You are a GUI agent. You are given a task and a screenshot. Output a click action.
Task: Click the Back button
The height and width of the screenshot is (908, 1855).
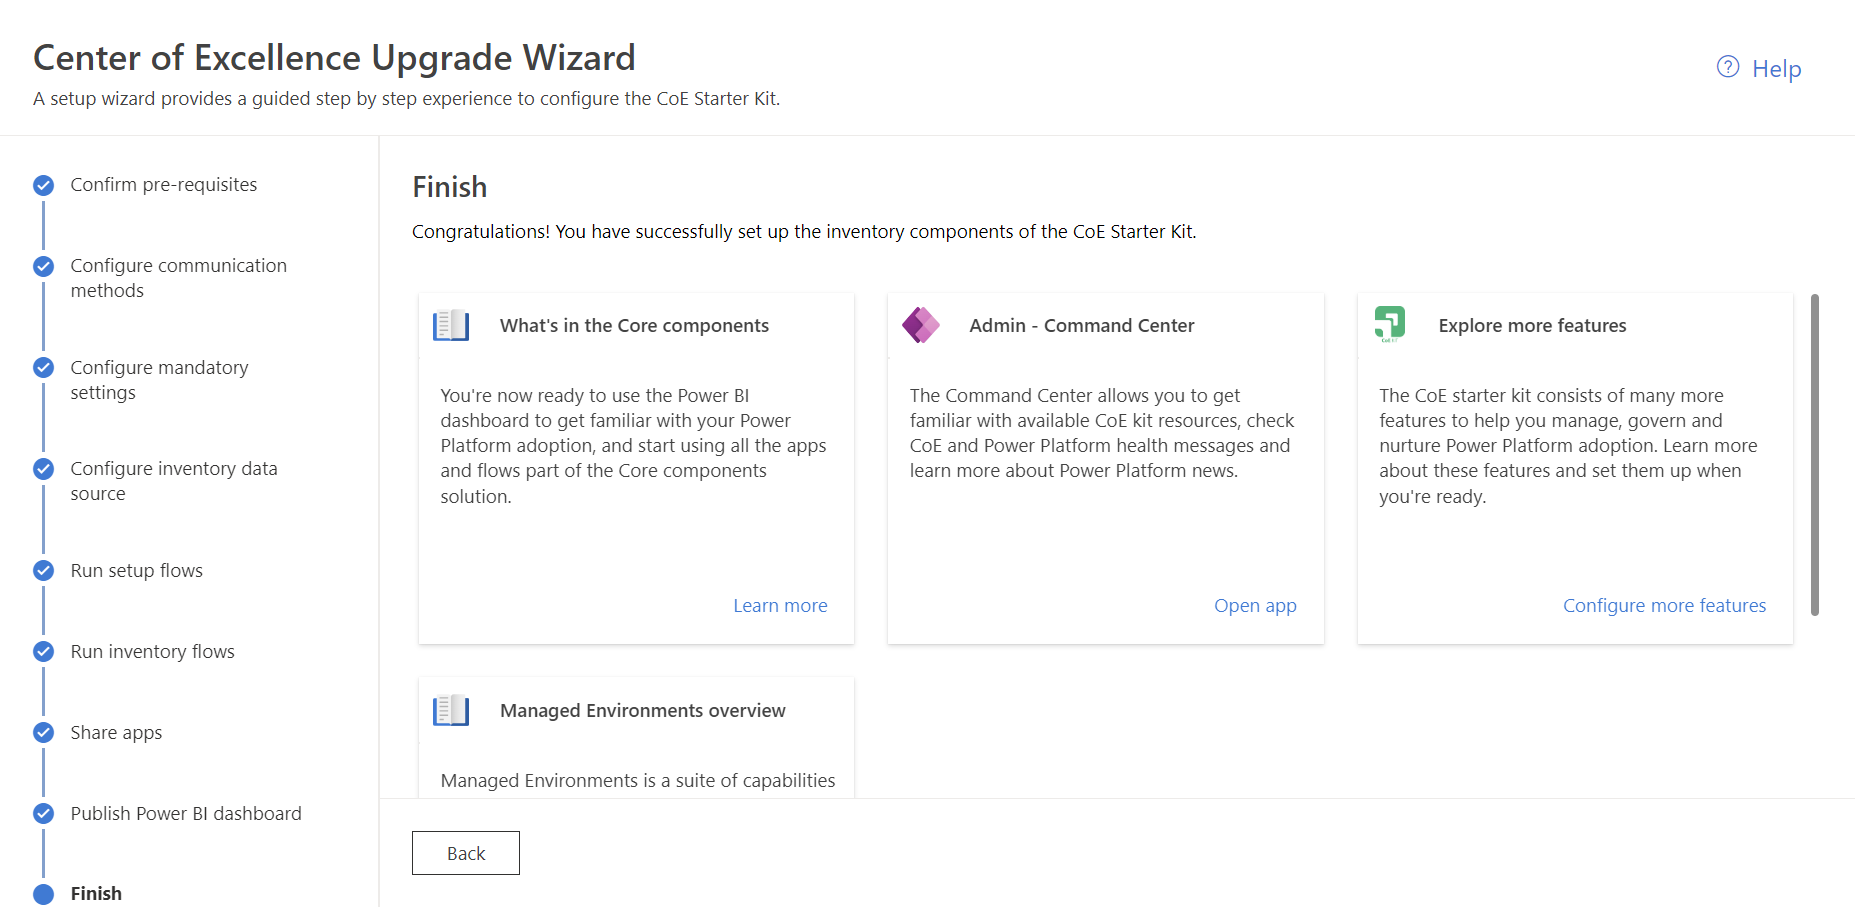click(x=465, y=853)
